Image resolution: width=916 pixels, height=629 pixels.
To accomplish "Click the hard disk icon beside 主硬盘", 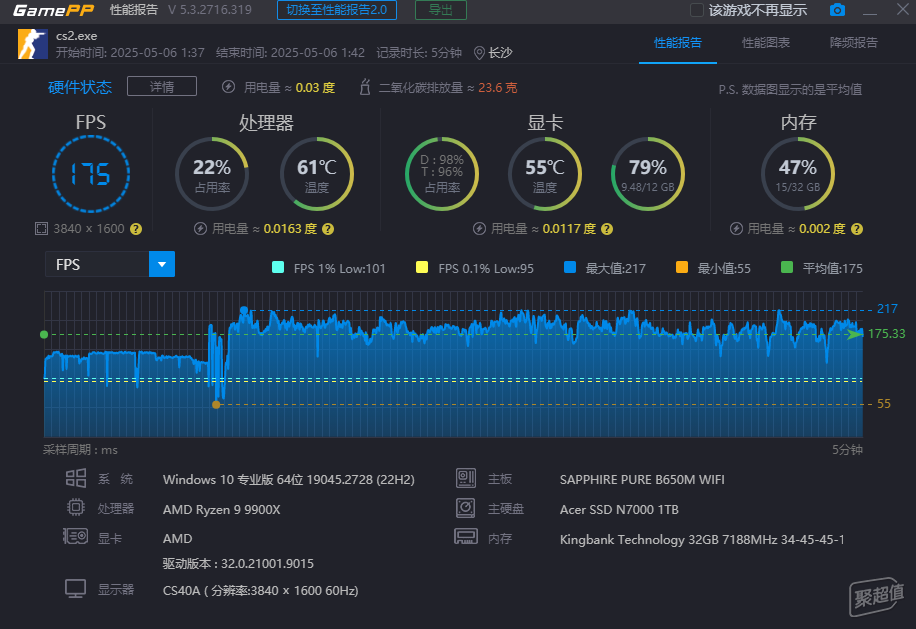I will (x=466, y=508).
